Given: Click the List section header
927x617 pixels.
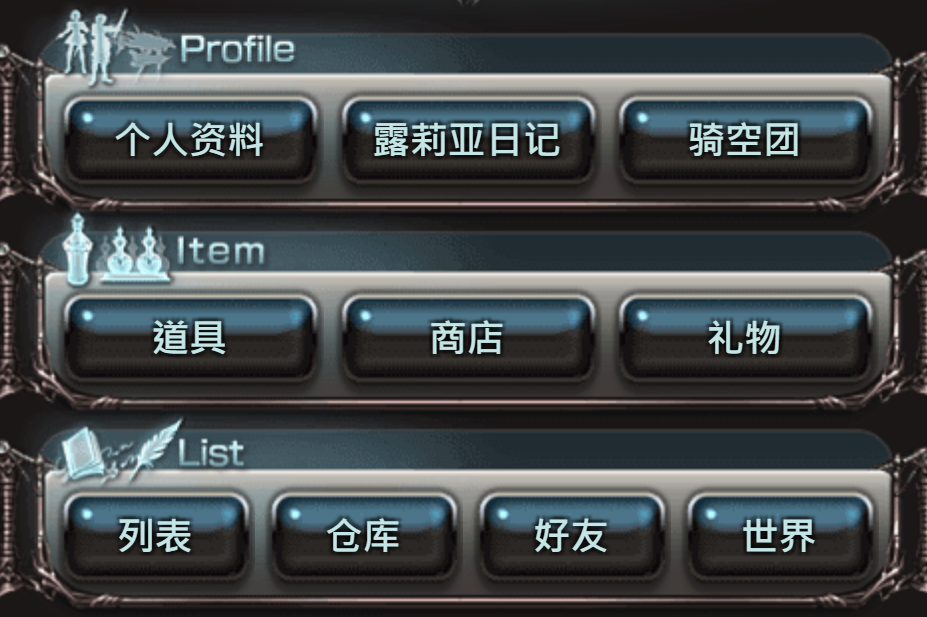Looking at the screenshot, I should point(211,453).
